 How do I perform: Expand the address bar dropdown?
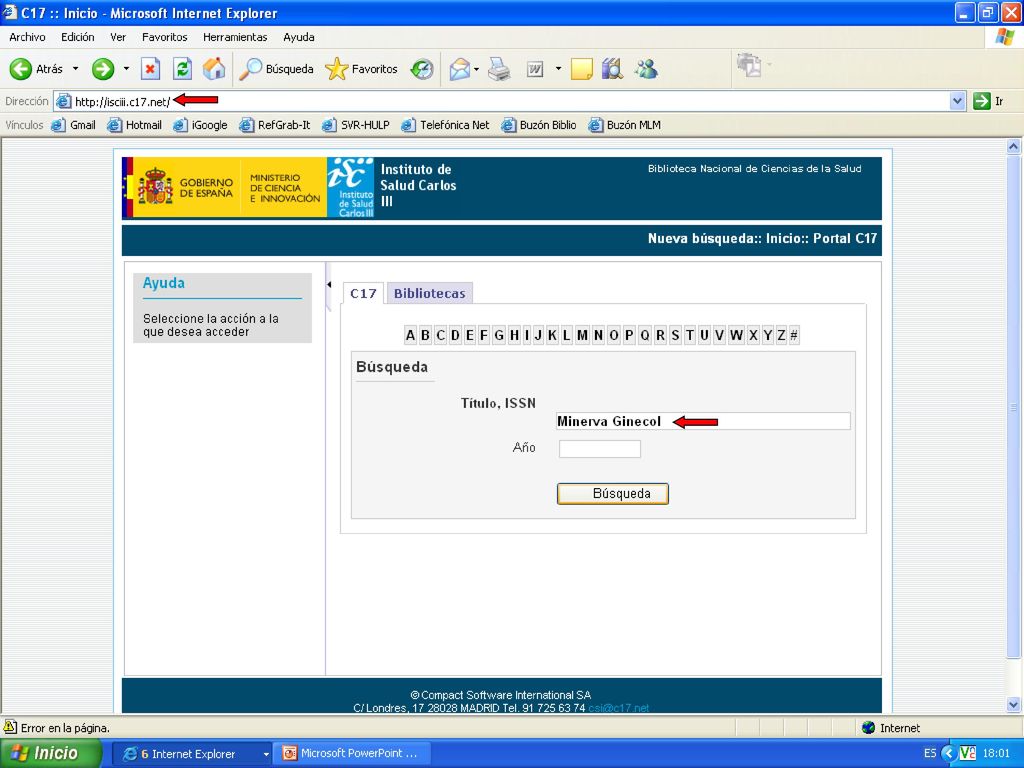(957, 101)
